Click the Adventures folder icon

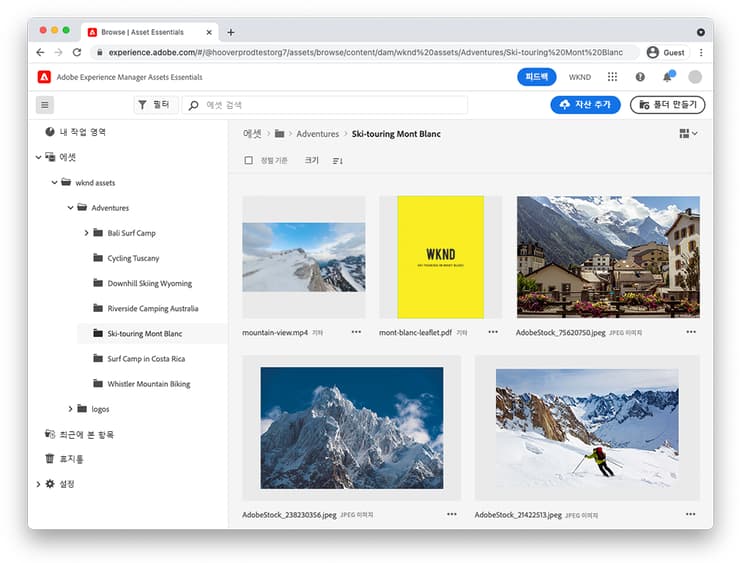pos(82,208)
